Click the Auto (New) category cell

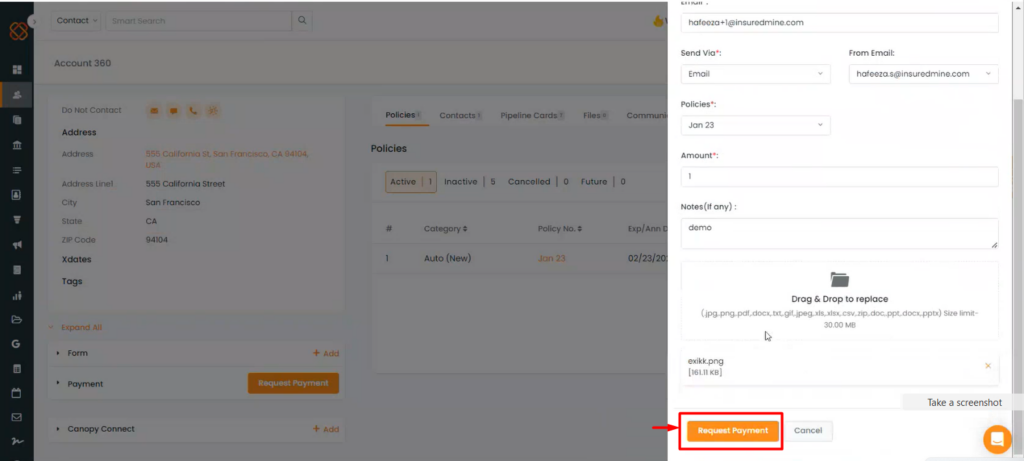click(447, 259)
